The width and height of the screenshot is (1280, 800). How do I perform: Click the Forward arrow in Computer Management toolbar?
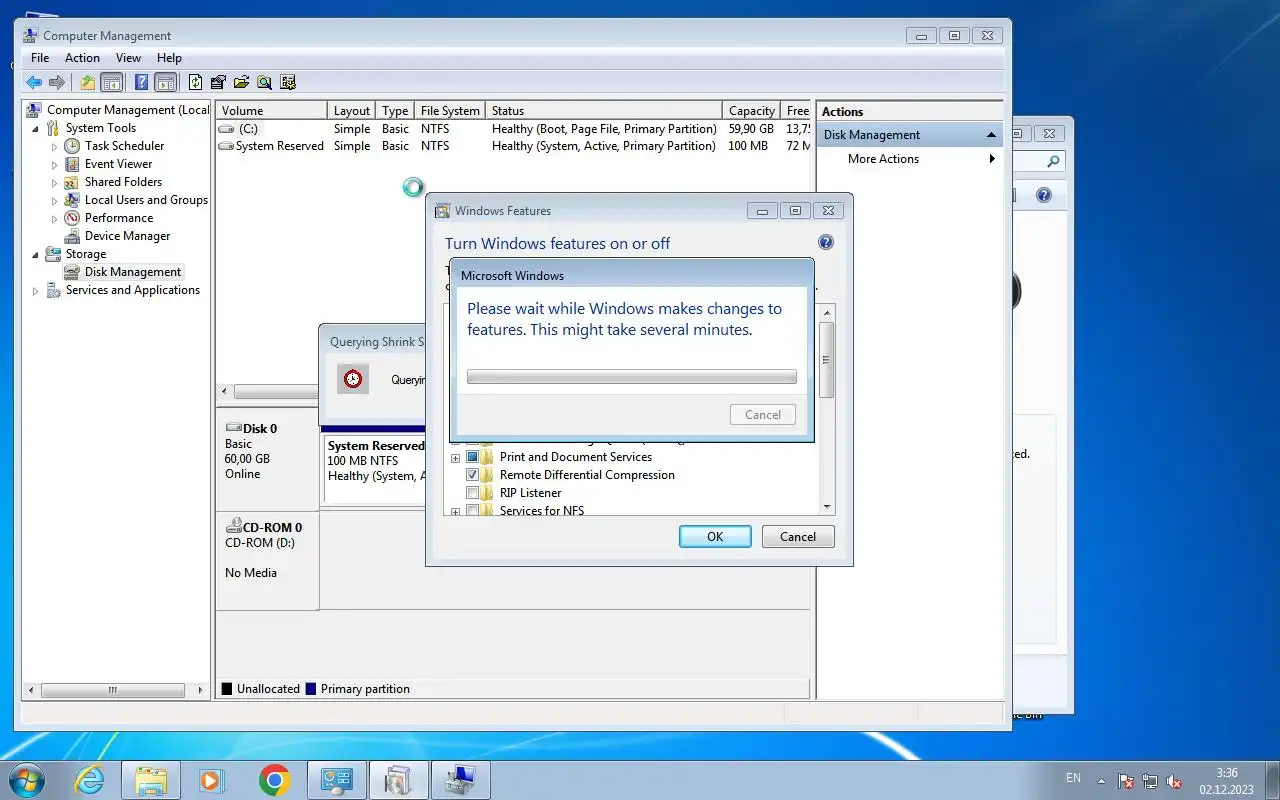point(57,82)
